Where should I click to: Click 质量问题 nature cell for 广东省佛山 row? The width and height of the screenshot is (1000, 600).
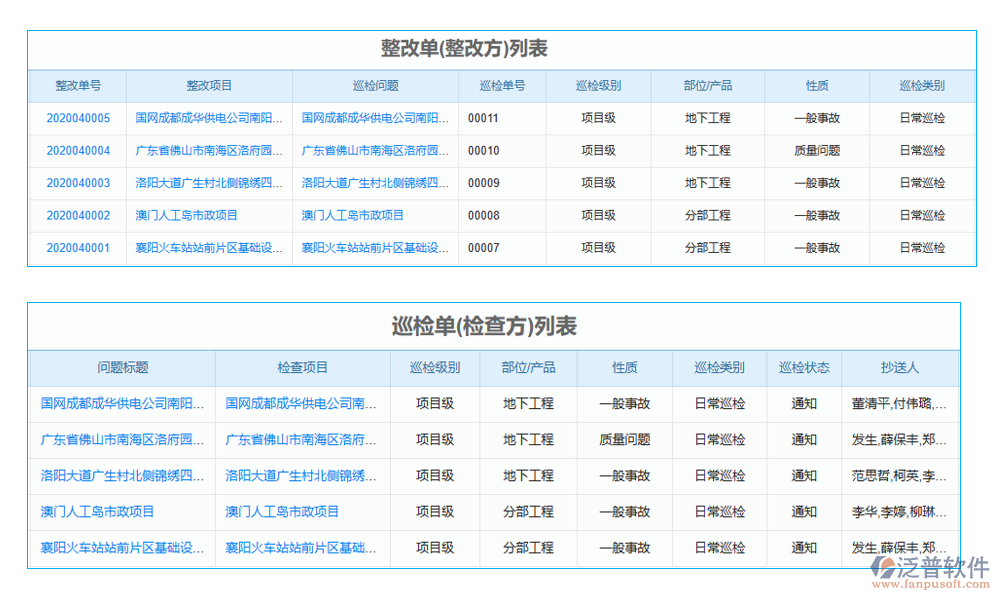[x=817, y=151]
